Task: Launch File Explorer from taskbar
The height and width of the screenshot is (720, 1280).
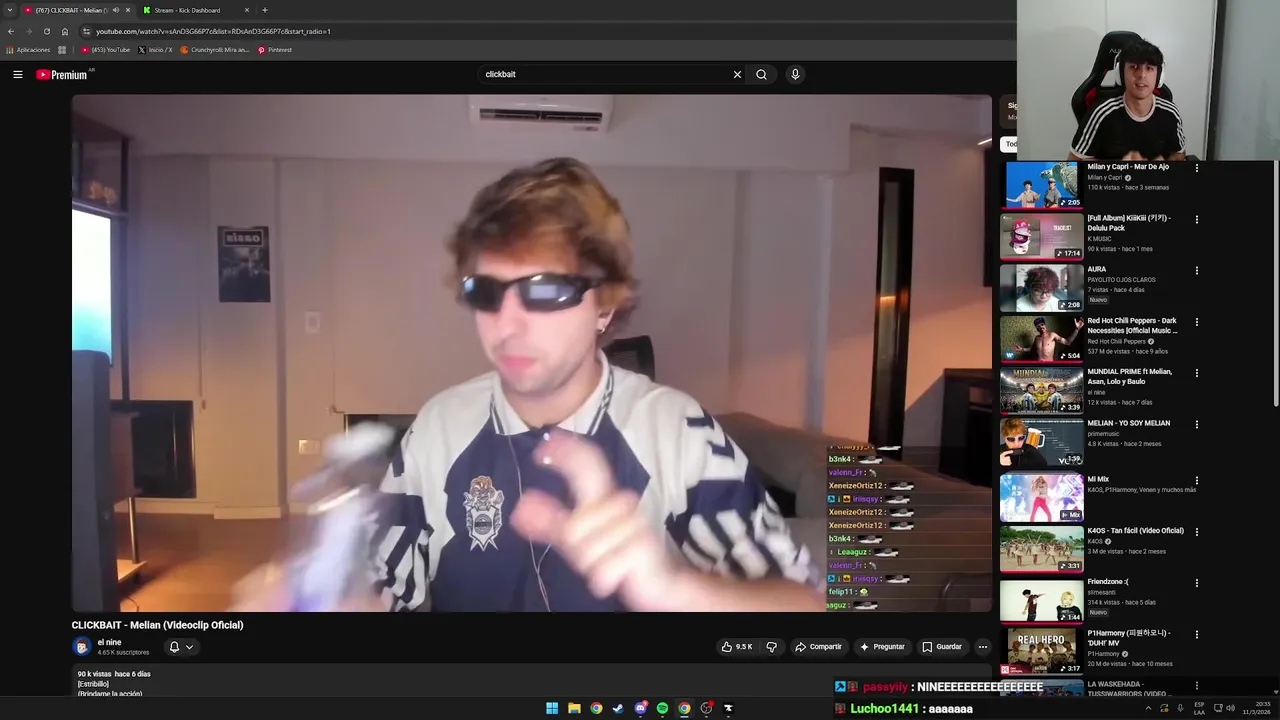Action: (574, 708)
